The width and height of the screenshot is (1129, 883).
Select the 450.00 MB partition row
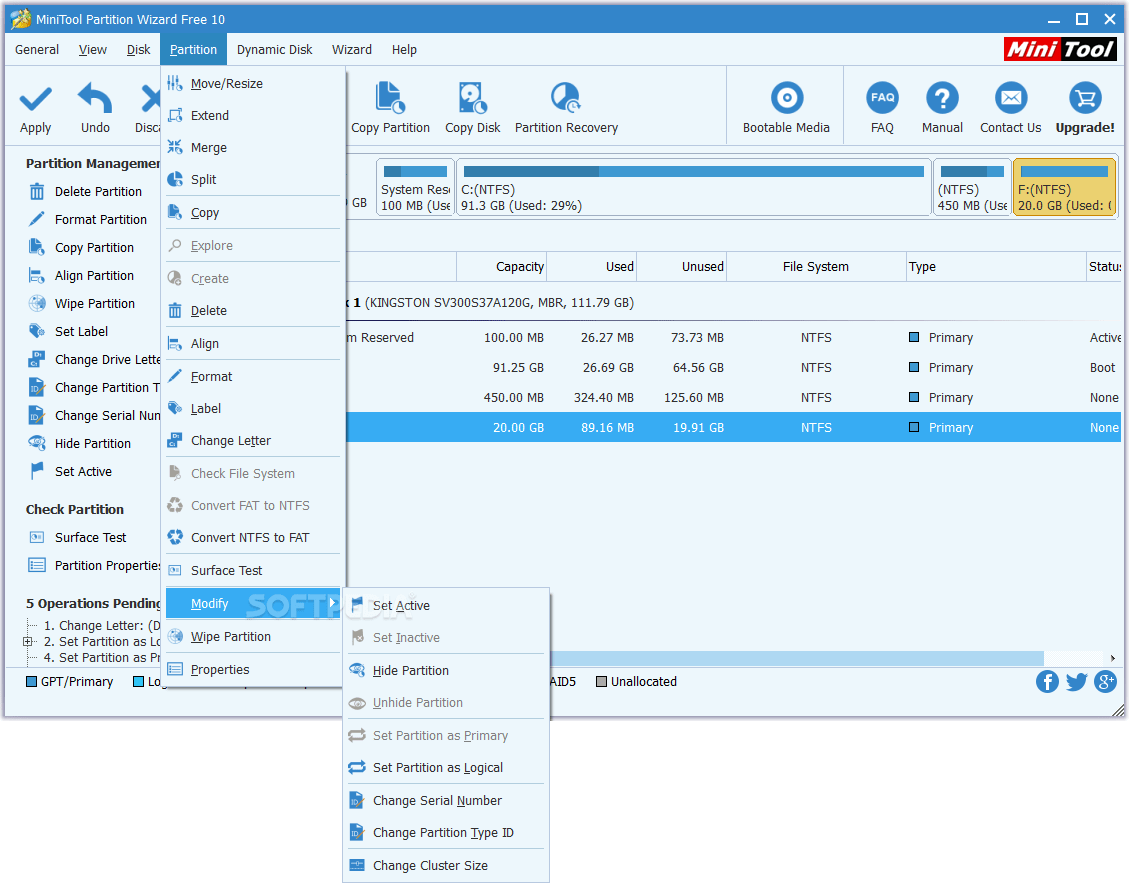[733, 398]
